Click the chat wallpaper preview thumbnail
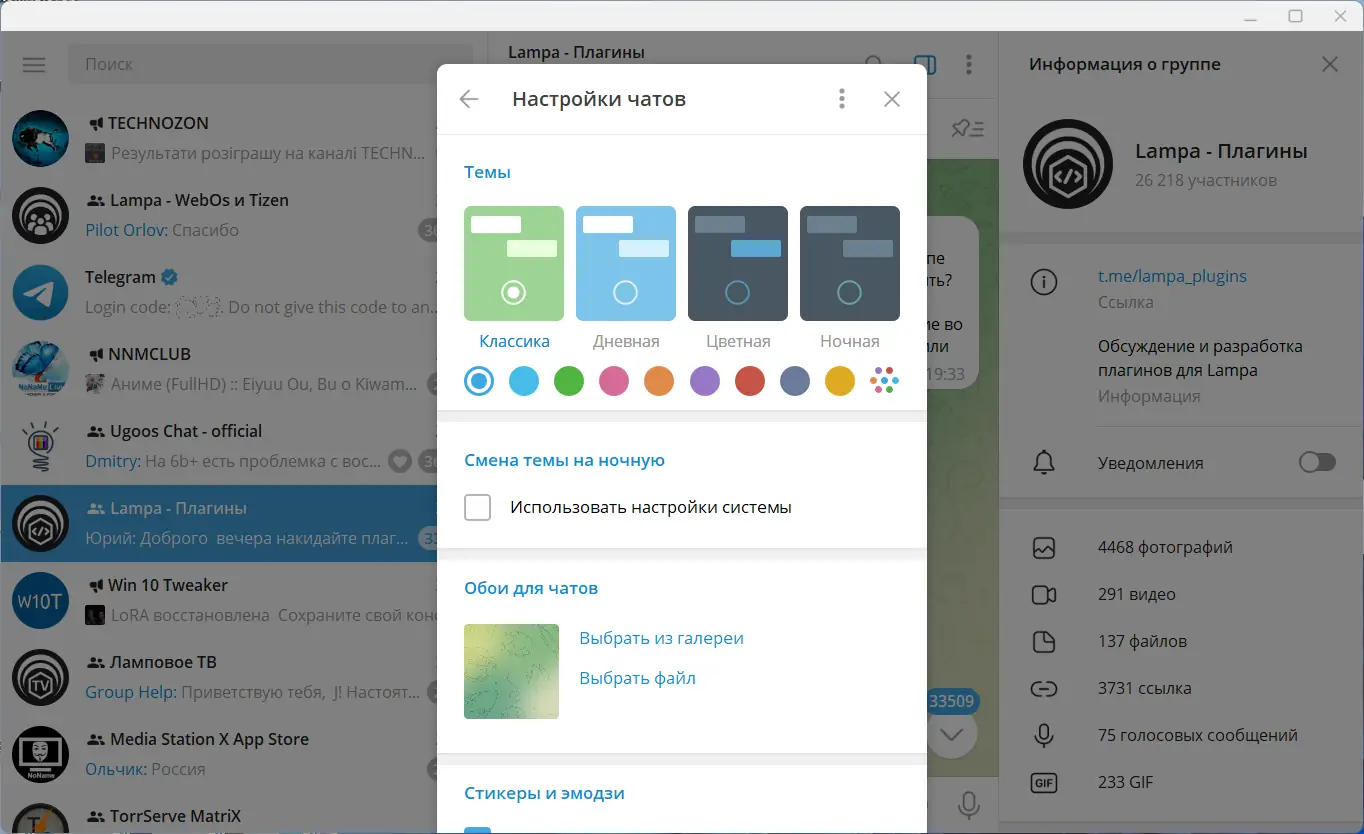Viewport: 1364px width, 834px height. (511, 671)
